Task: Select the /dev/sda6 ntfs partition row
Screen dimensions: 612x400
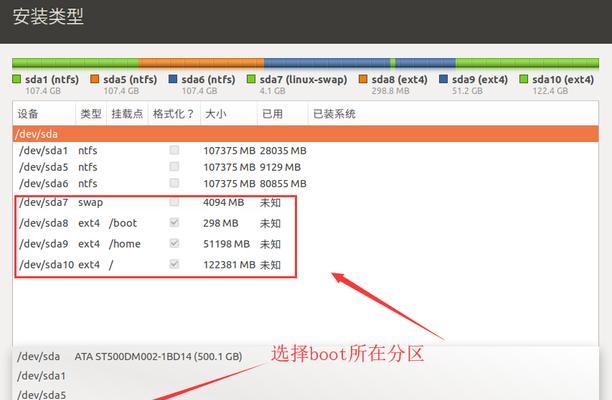Action: 305,183
